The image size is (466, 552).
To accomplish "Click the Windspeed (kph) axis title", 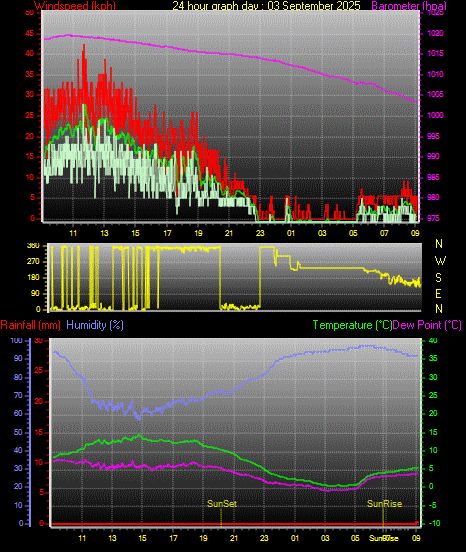I will pyautogui.click(x=75, y=6).
